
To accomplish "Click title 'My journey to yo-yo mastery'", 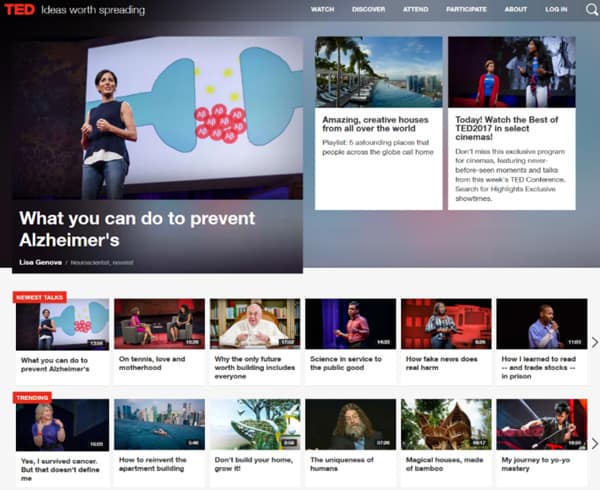I will [536, 464].
